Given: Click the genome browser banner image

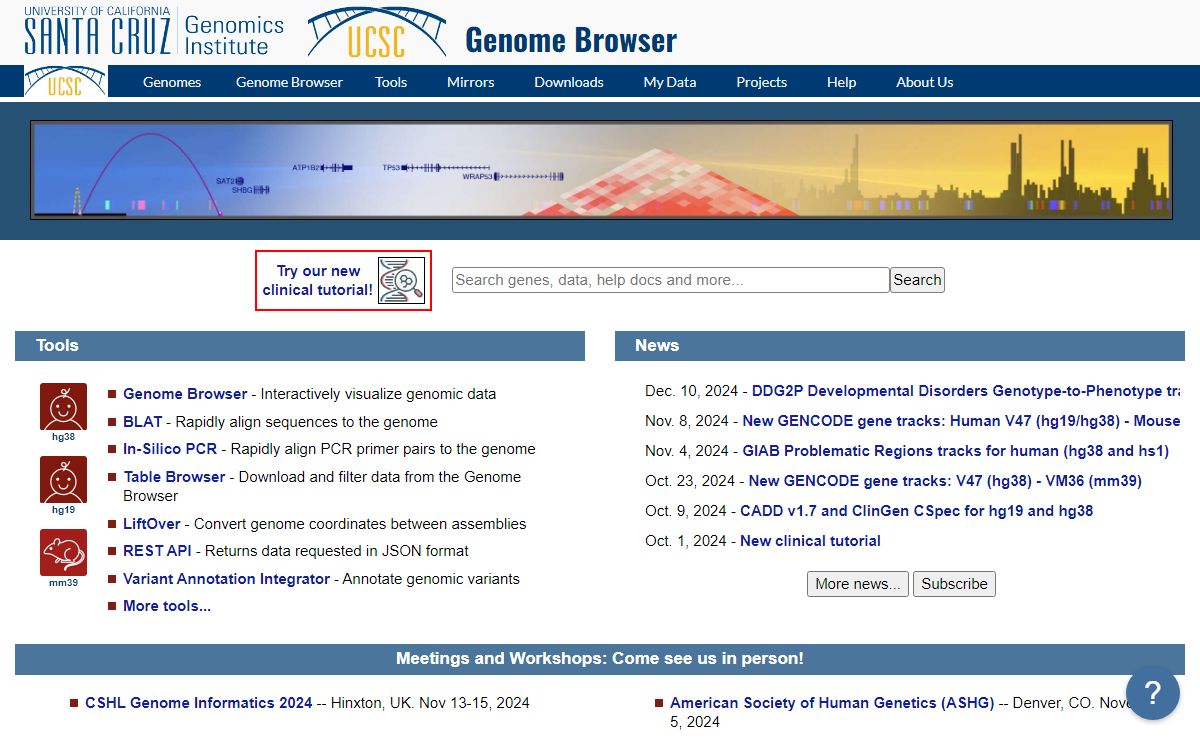Looking at the screenshot, I should pos(600,169).
